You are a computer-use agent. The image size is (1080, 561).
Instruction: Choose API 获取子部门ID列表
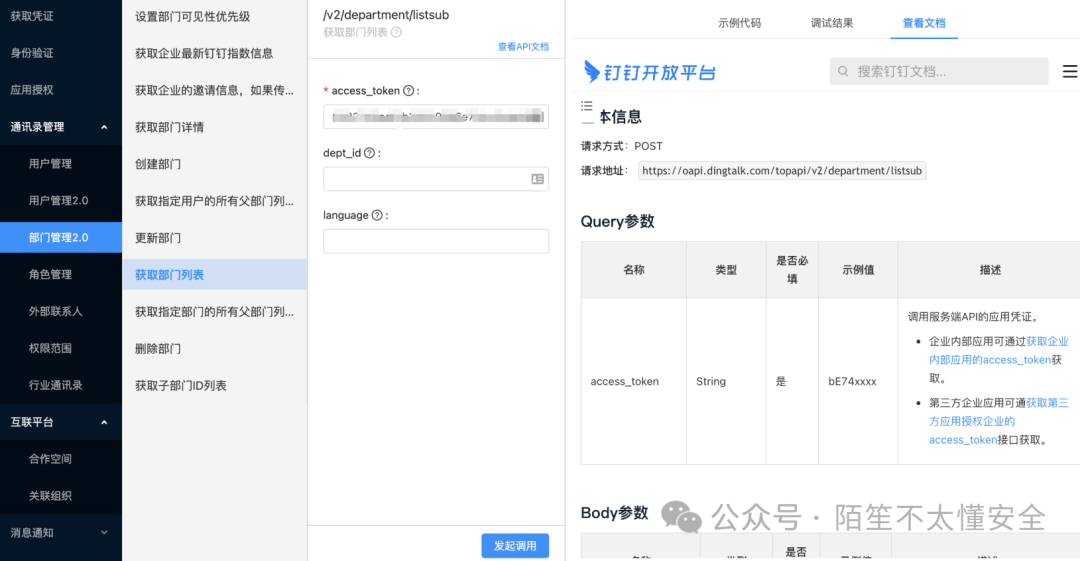click(214, 385)
